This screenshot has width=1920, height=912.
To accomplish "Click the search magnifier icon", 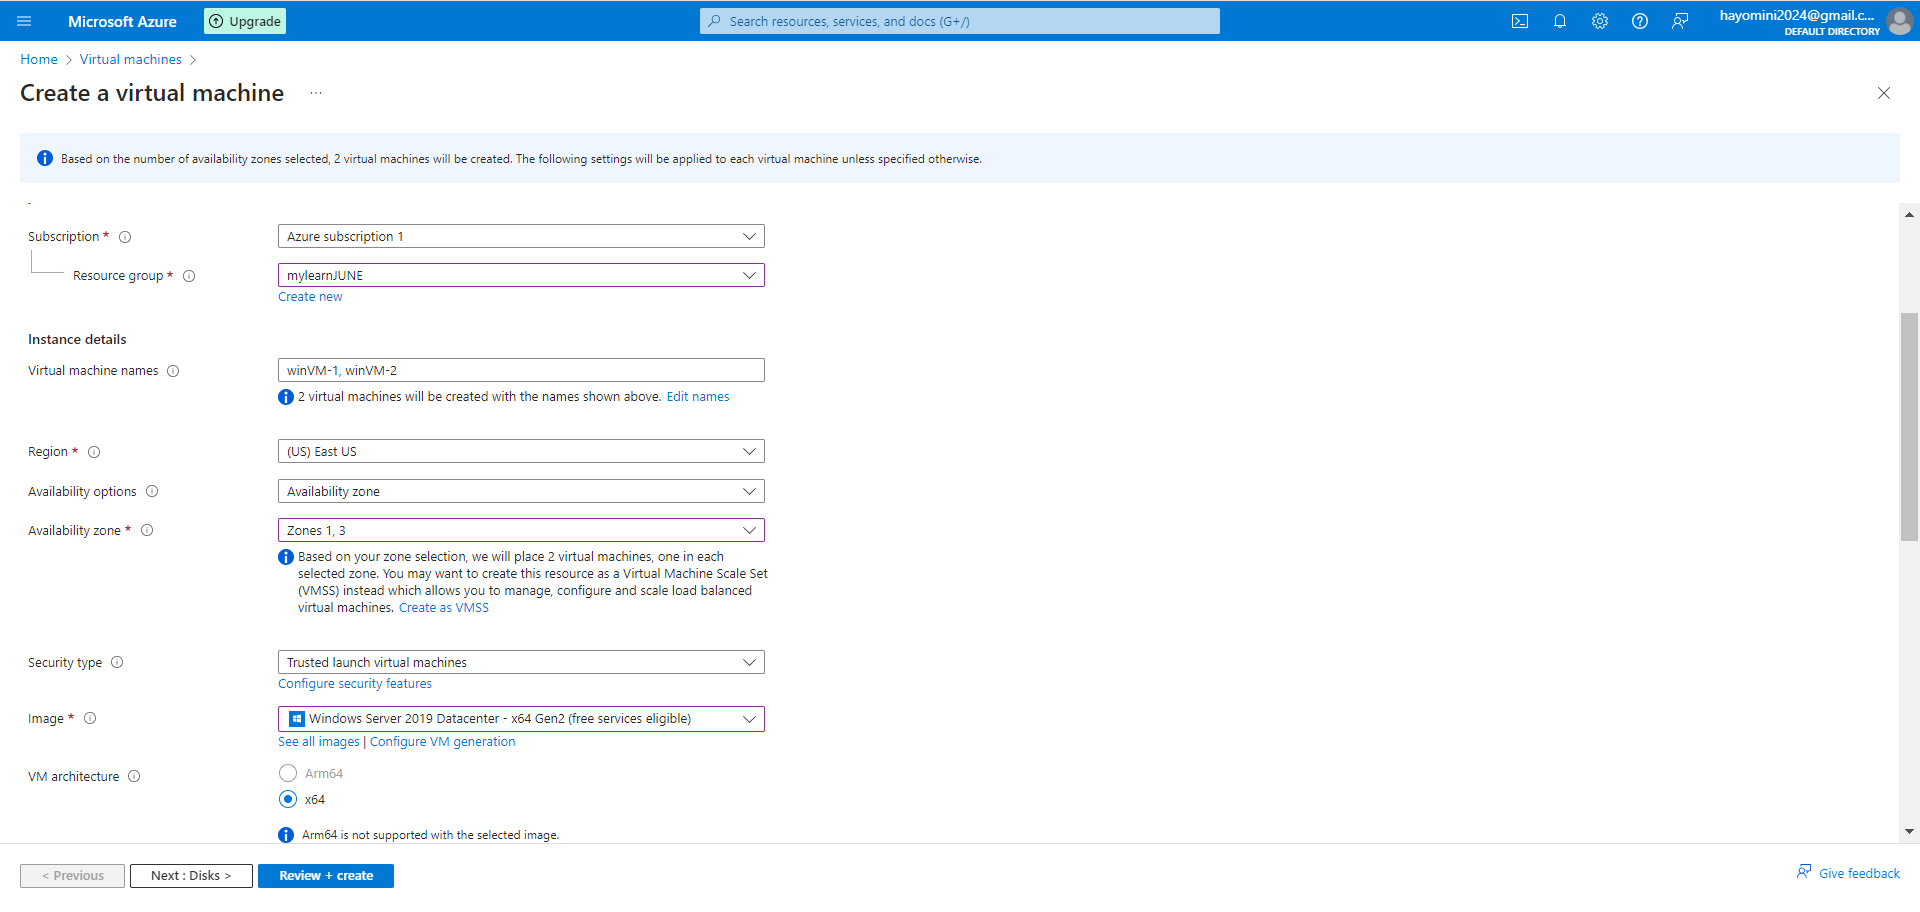I will click(x=714, y=21).
